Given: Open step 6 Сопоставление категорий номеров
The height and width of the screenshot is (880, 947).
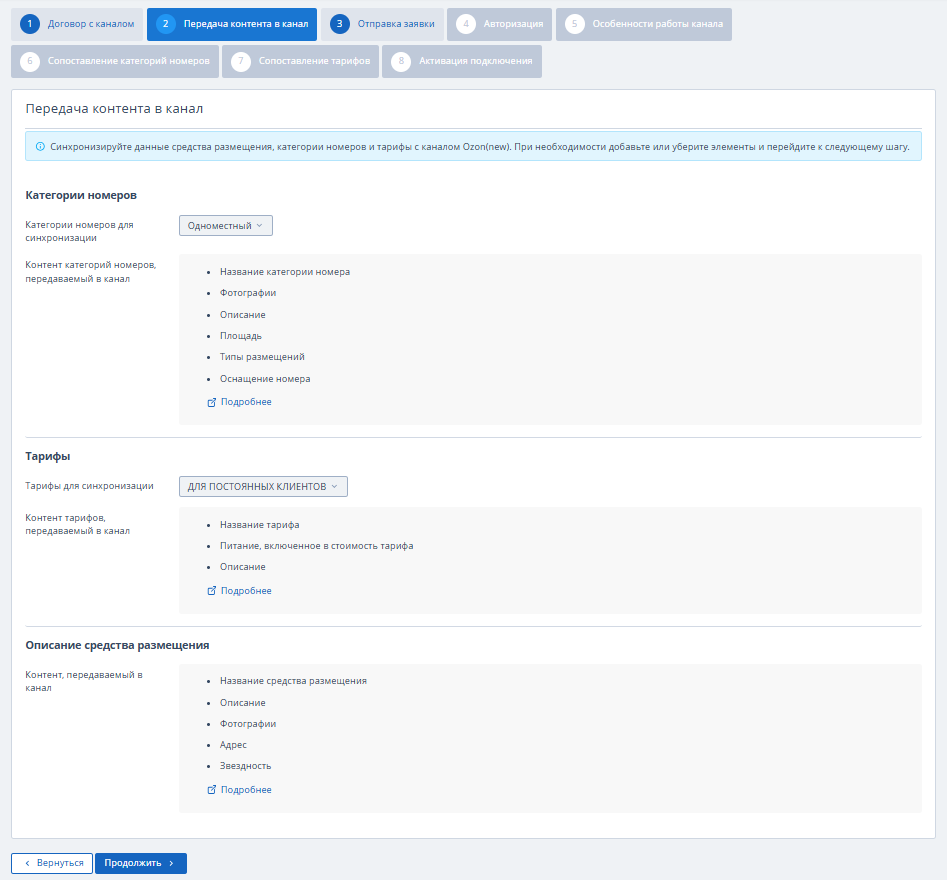Looking at the screenshot, I should point(115,61).
